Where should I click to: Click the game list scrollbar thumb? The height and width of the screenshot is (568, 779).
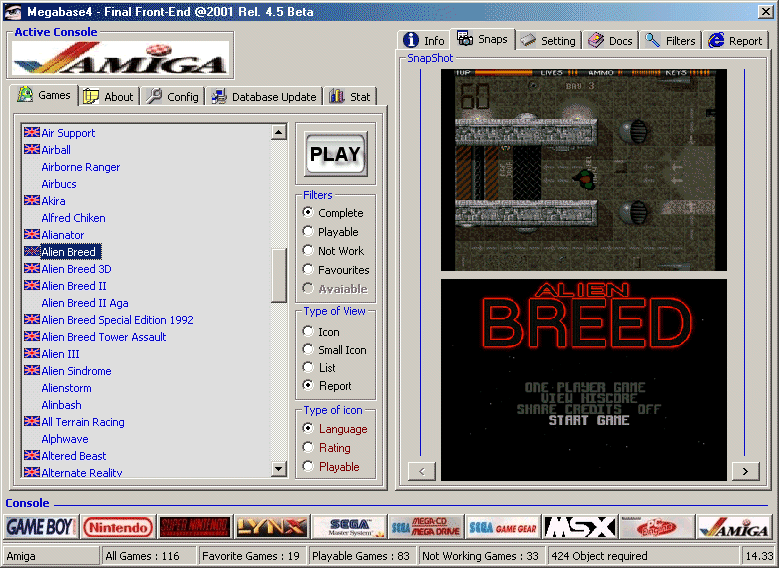point(279,275)
